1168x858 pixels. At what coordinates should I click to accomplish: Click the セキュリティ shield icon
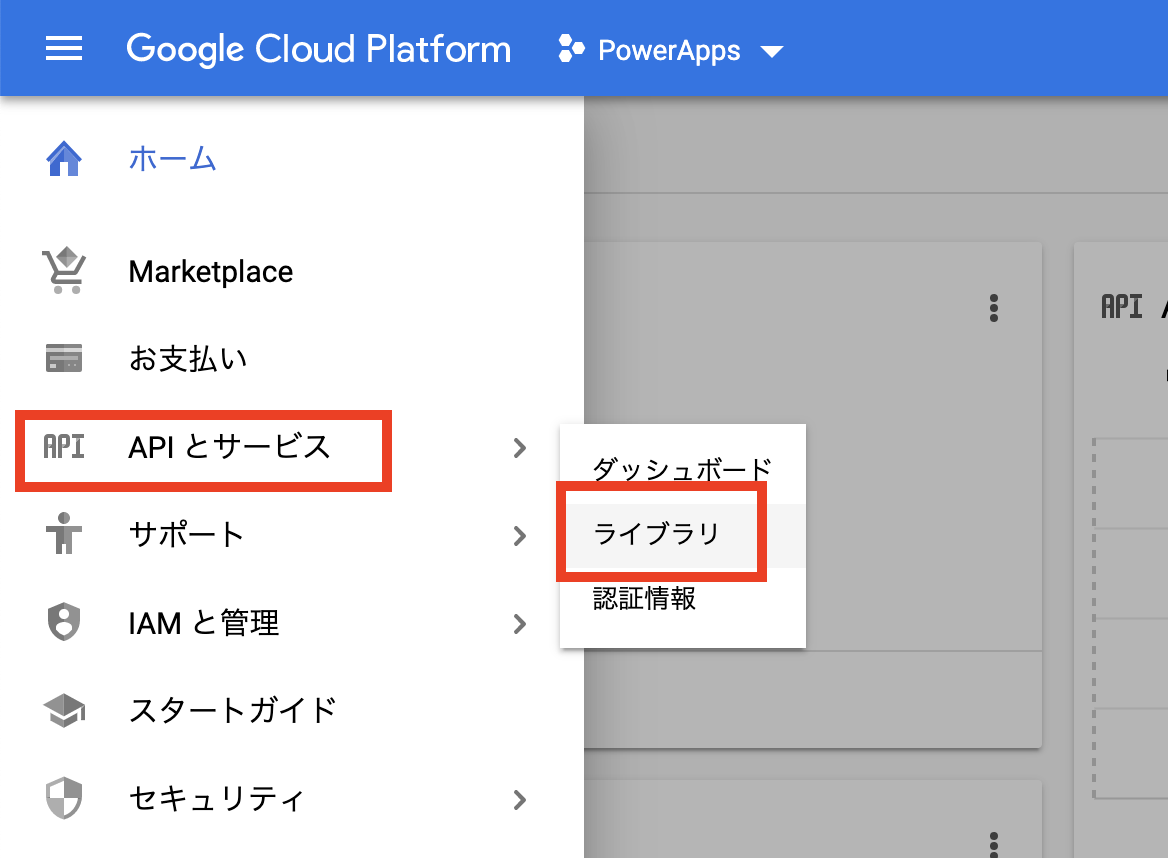pos(64,798)
